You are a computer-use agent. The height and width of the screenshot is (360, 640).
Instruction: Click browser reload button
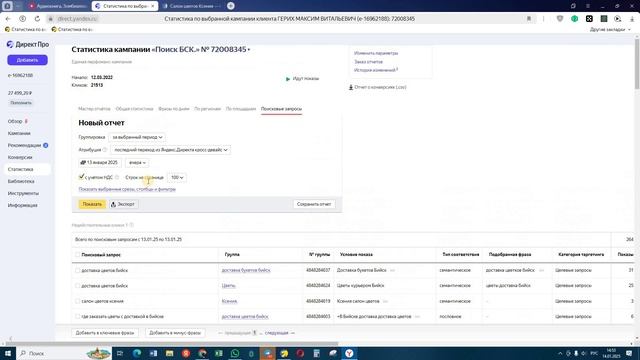(37, 19)
